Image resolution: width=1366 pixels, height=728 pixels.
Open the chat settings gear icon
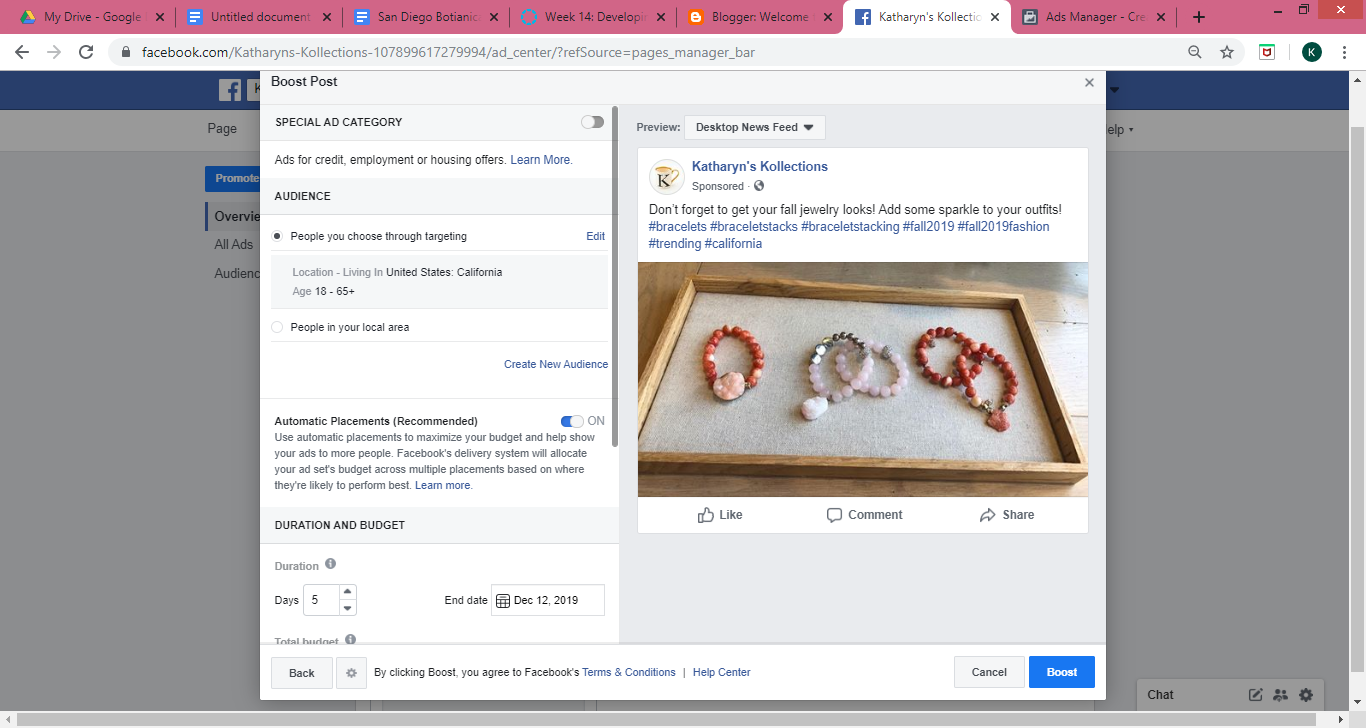(x=1306, y=695)
